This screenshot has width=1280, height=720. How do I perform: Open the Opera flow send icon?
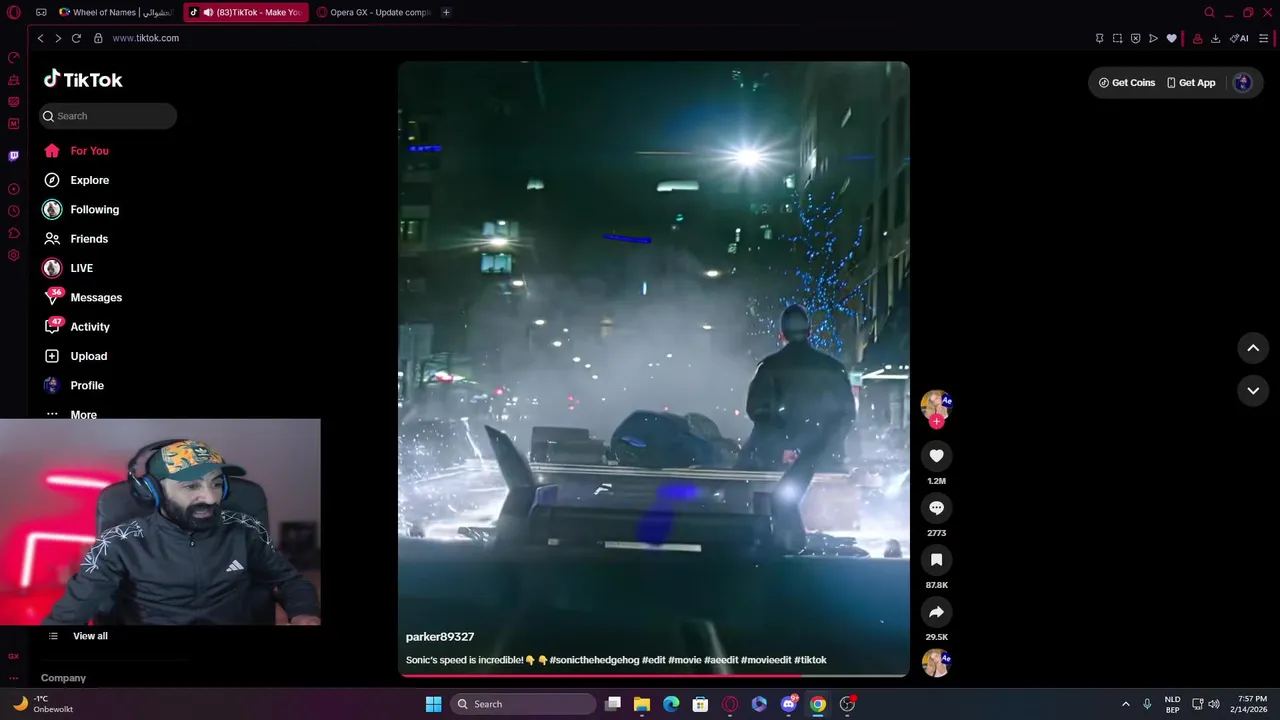(1153, 38)
